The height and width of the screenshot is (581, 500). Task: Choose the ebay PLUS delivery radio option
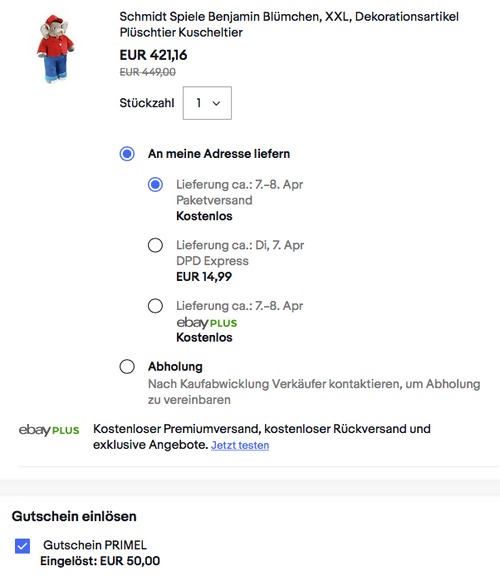[x=155, y=306]
